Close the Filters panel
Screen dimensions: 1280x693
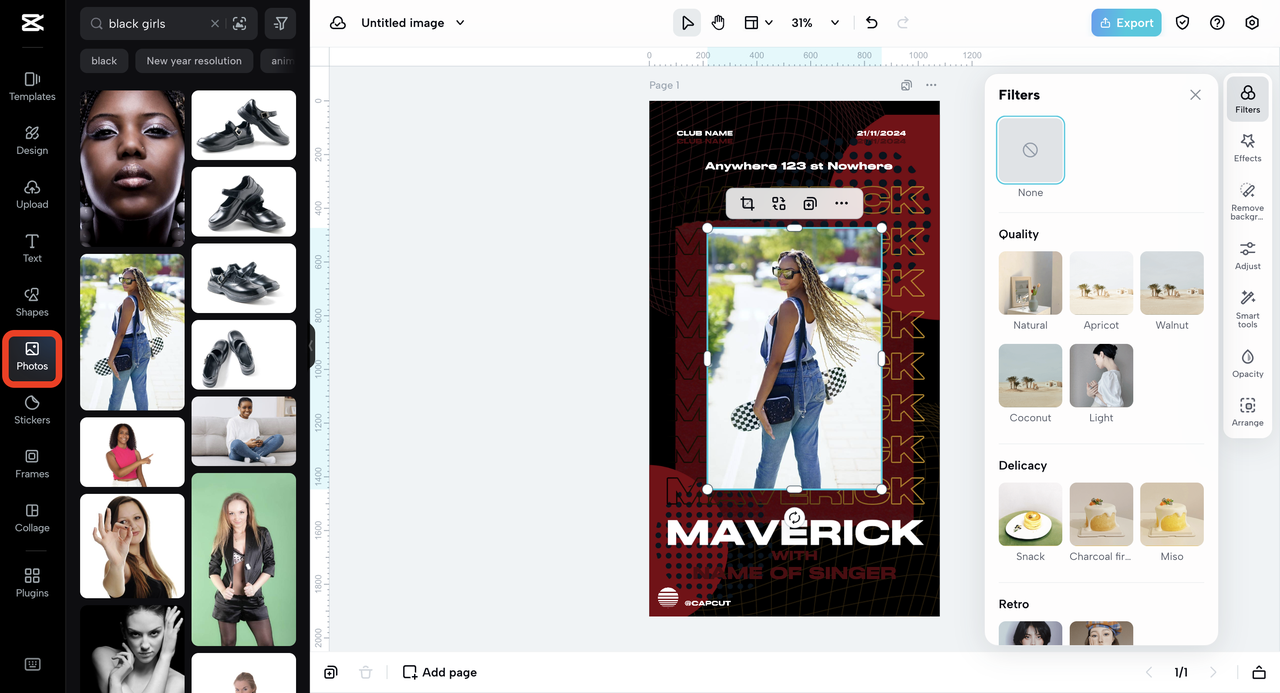pos(1195,95)
